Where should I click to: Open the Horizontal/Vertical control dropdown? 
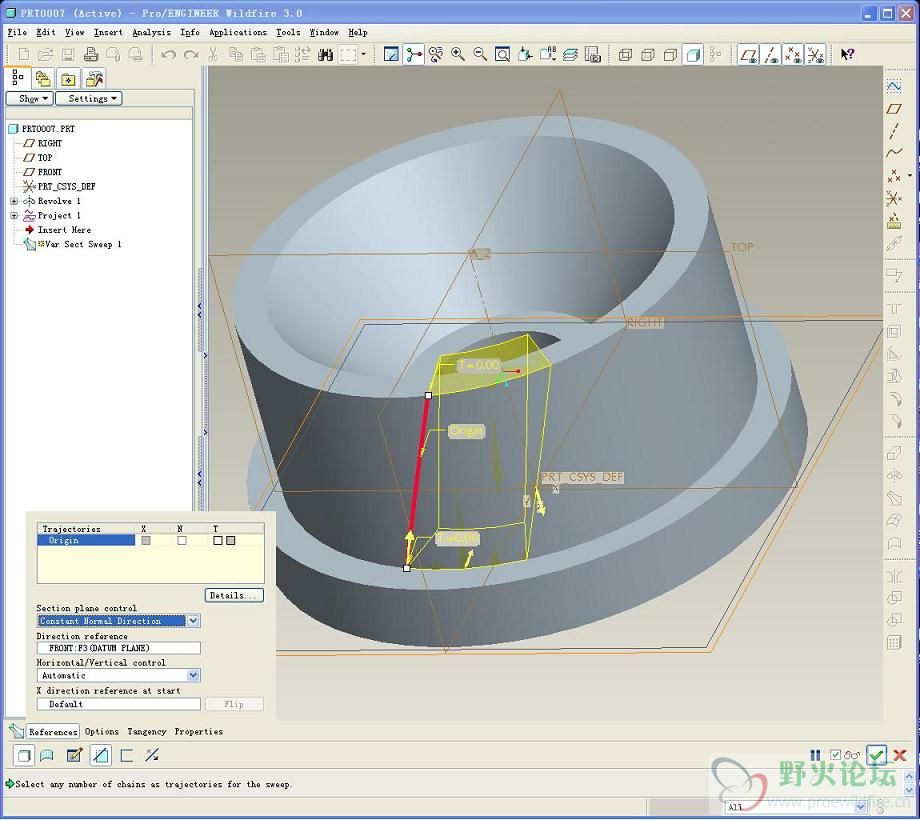[193, 675]
